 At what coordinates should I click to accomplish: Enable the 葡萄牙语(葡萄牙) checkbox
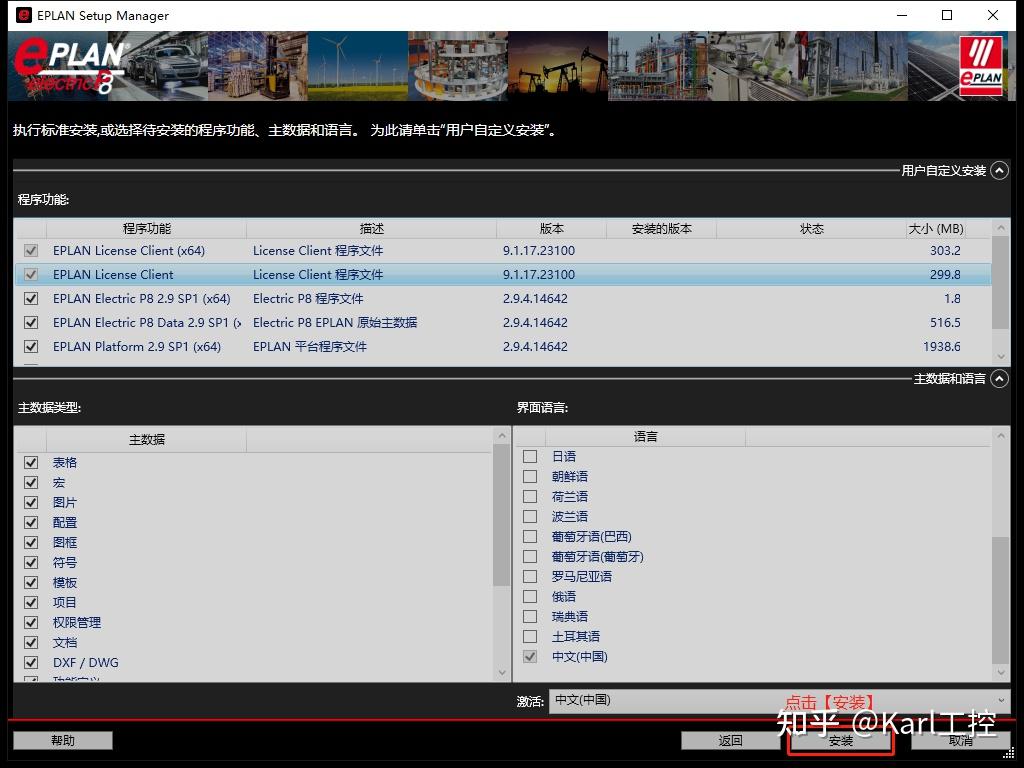pyautogui.click(x=530, y=556)
